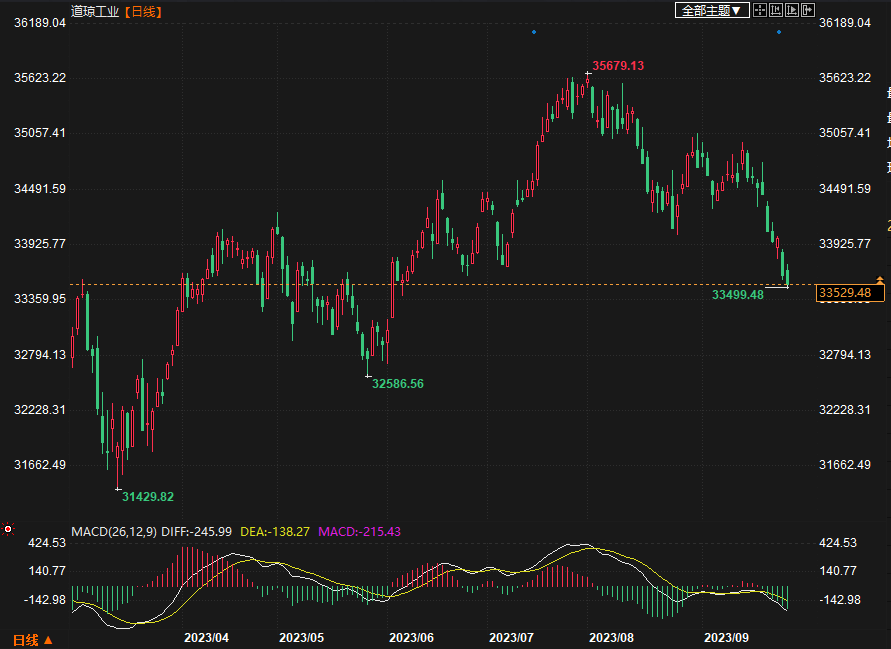Click the orange arrow above the price tag

pyautogui.click(x=880, y=279)
